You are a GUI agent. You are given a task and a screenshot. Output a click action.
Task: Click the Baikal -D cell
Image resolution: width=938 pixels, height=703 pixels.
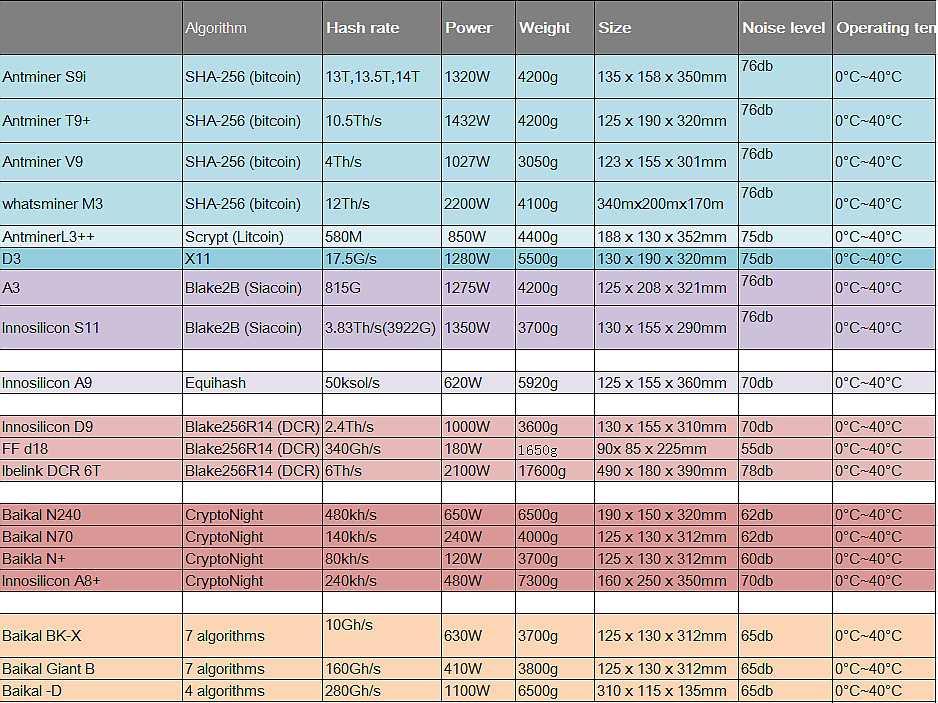click(x=91, y=691)
